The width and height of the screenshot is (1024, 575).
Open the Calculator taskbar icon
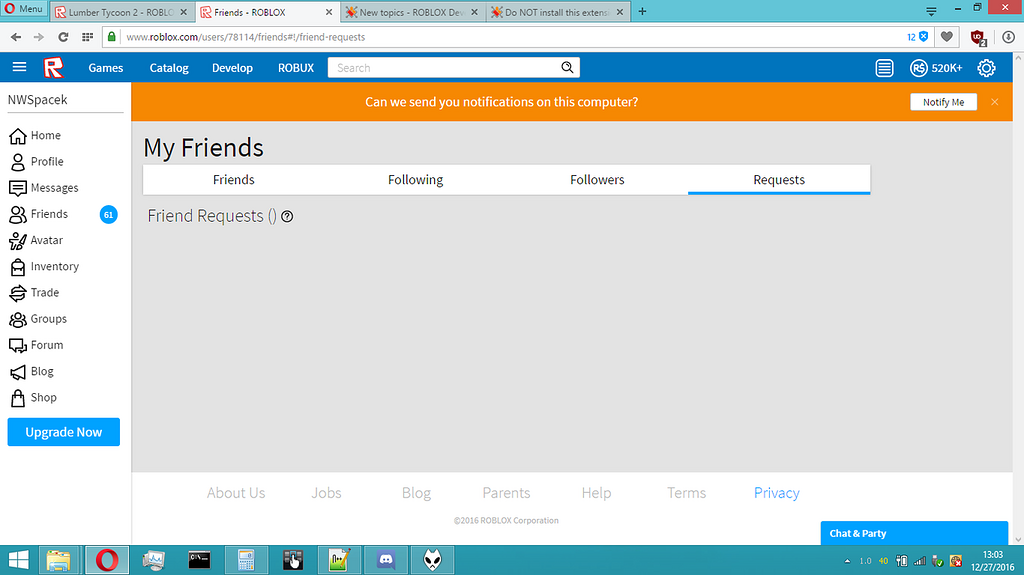(x=246, y=560)
